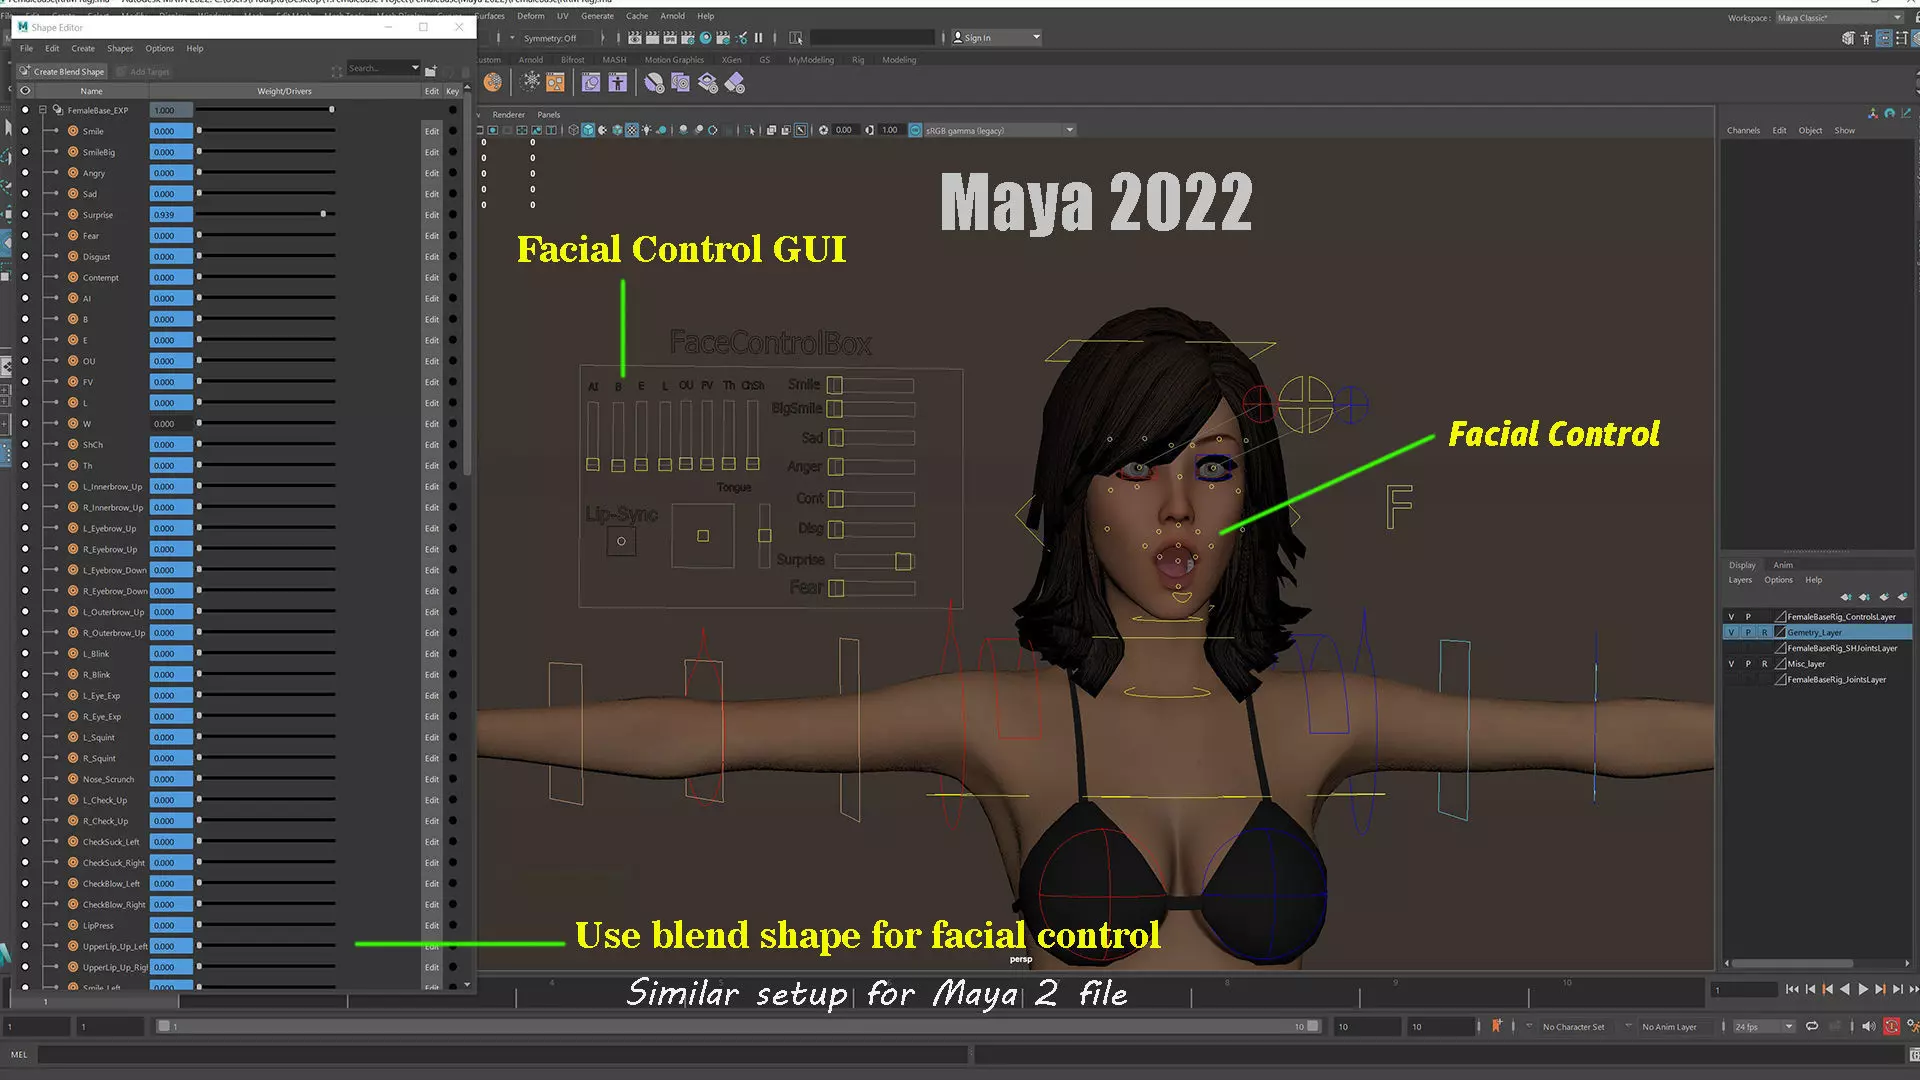The image size is (1920, 1080).
Task: Toggle visibility of the Angry target
Action: pyautogui.click(x=25, y=173)
